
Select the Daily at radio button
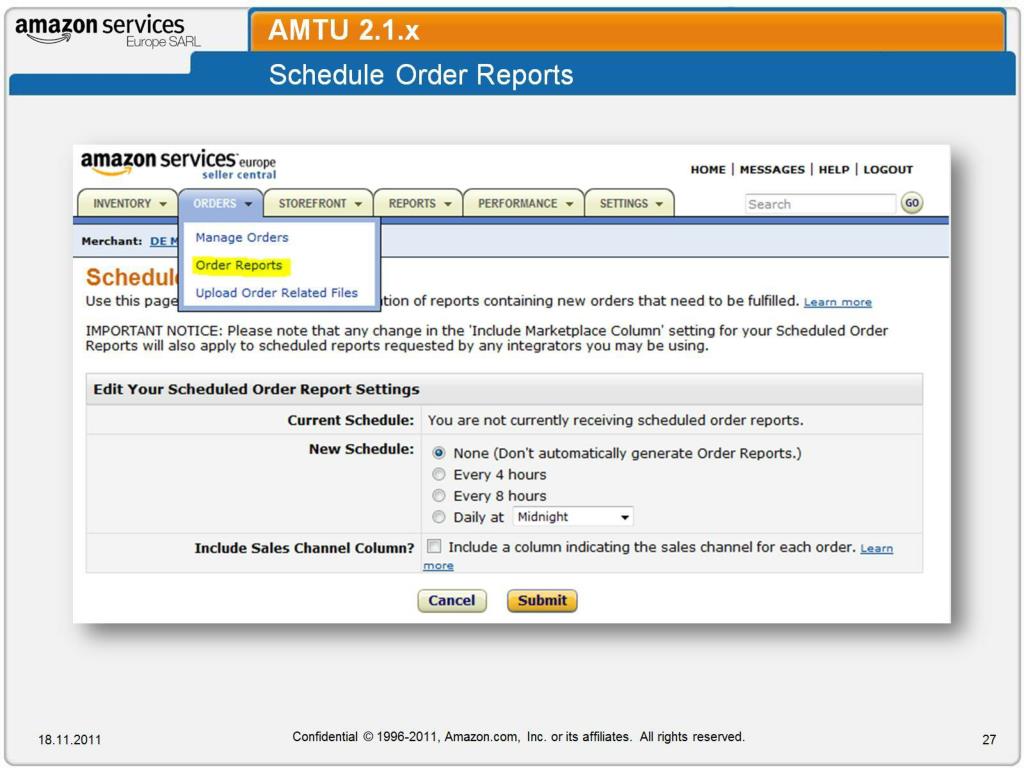[439, 517]
